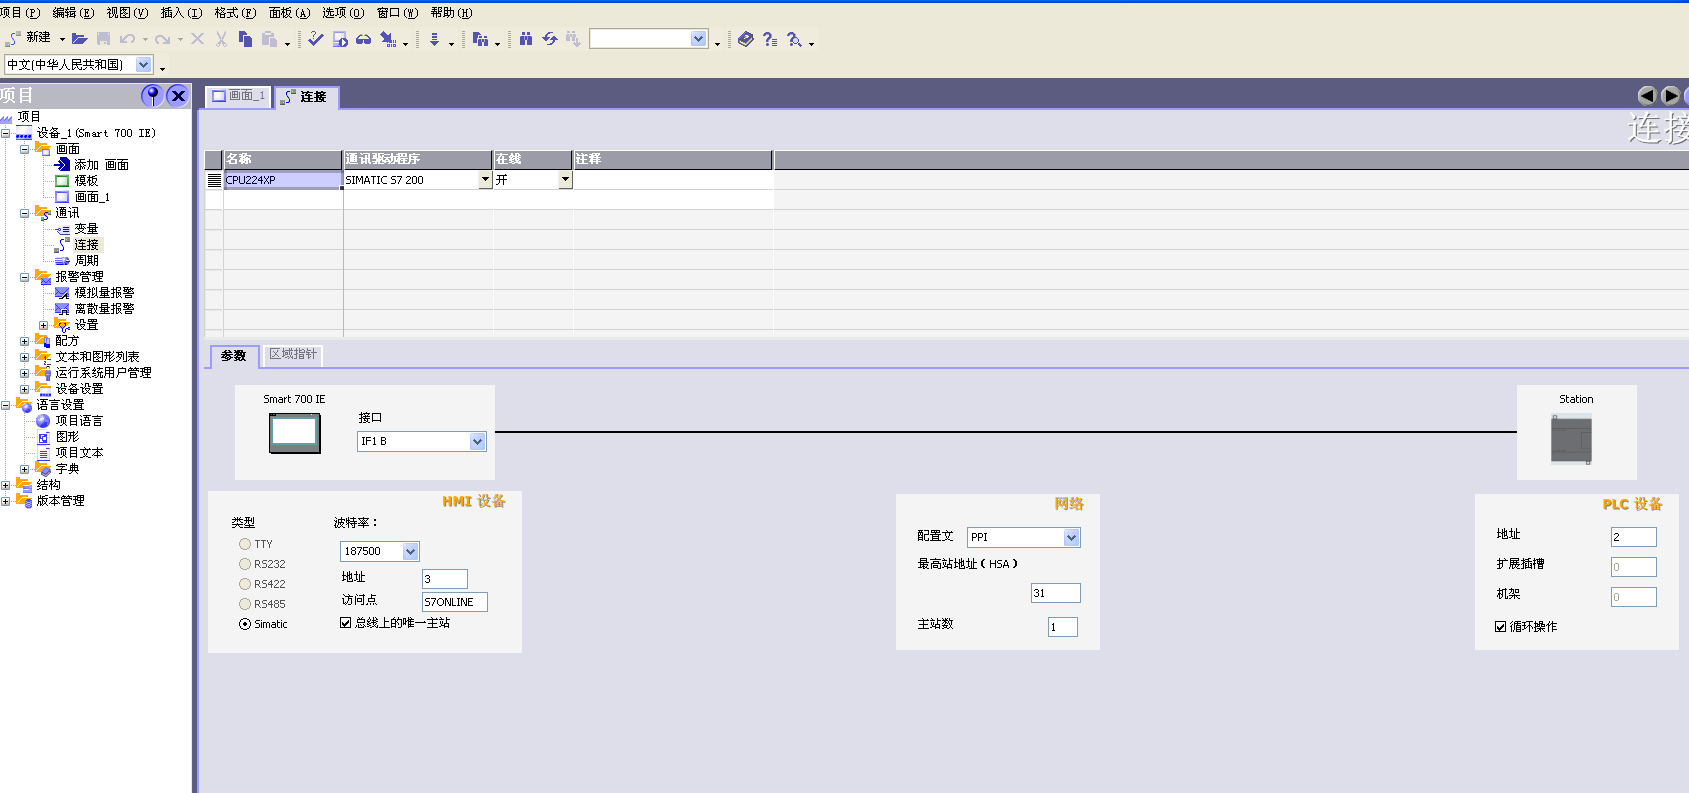Select the RS485 type radio button
1689x793 pixels.
pyautogui.click(x=245, y=604)
